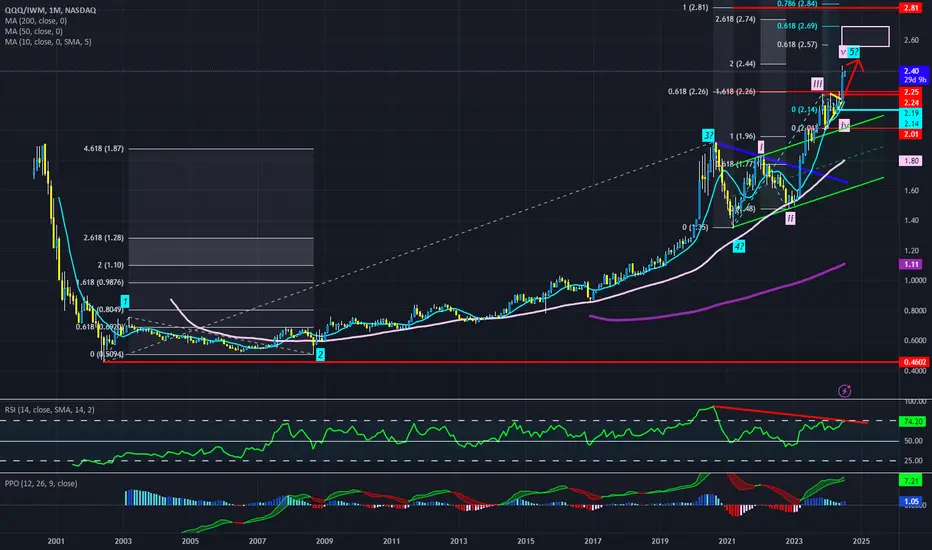The height and width of the screenshot is (550, 932).
Task: Select the RSI (14, close, SMA, 14, 2) legend
Action: click(49, 410)
